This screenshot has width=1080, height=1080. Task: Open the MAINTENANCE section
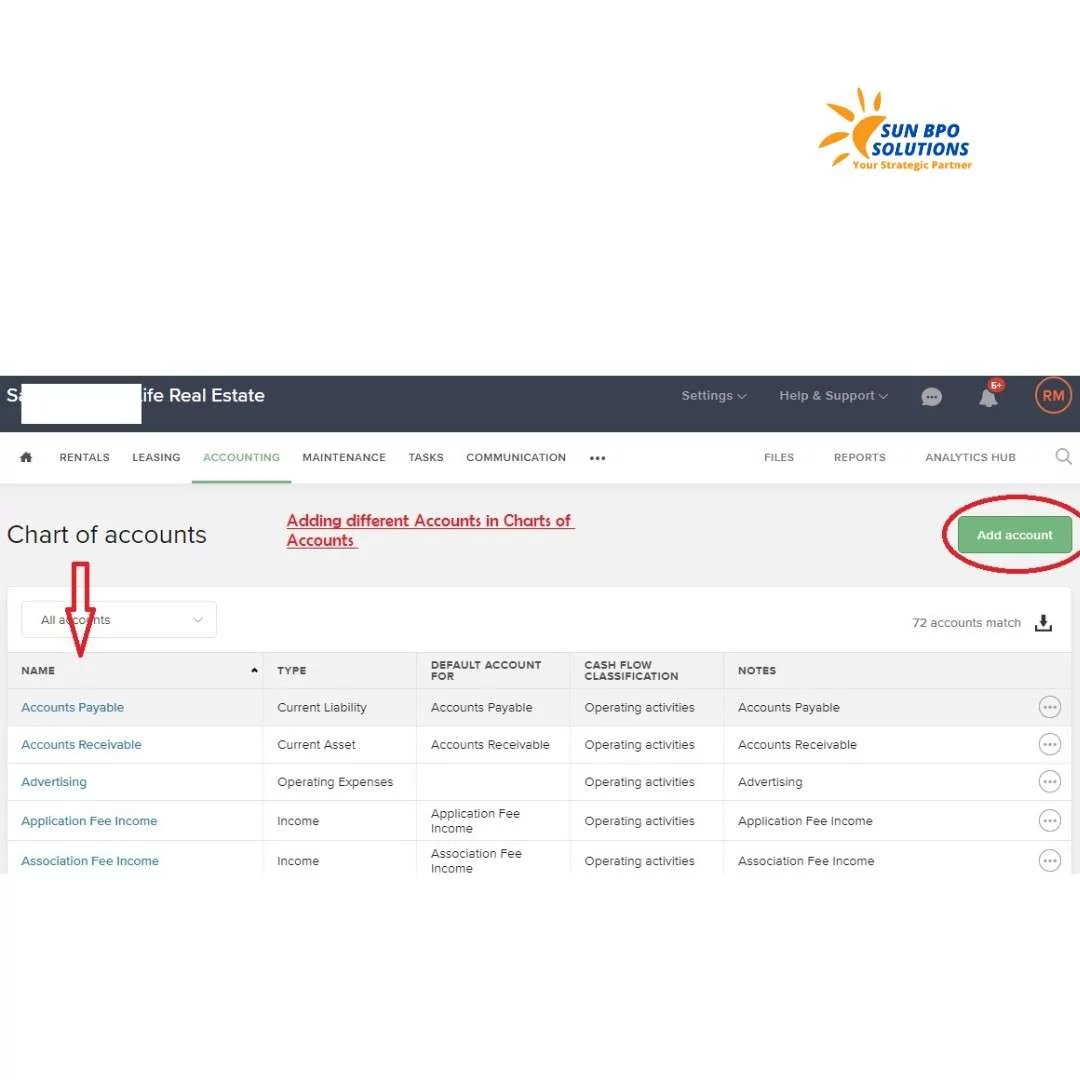[x=343, y=457]
